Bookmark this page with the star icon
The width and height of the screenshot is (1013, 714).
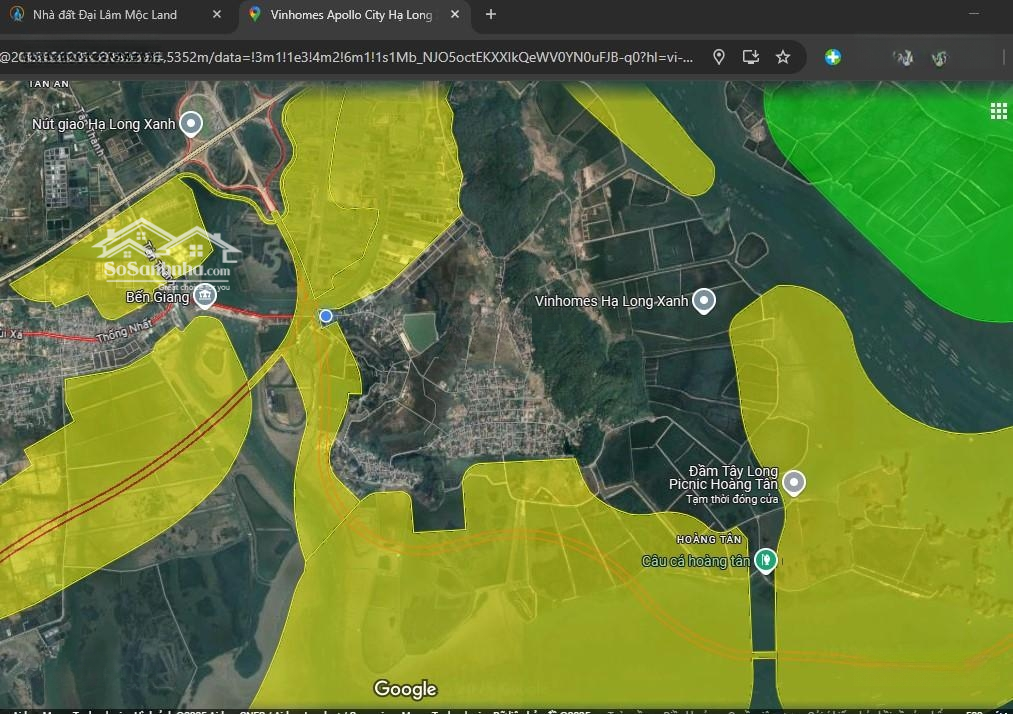click(x=783, y=58)
